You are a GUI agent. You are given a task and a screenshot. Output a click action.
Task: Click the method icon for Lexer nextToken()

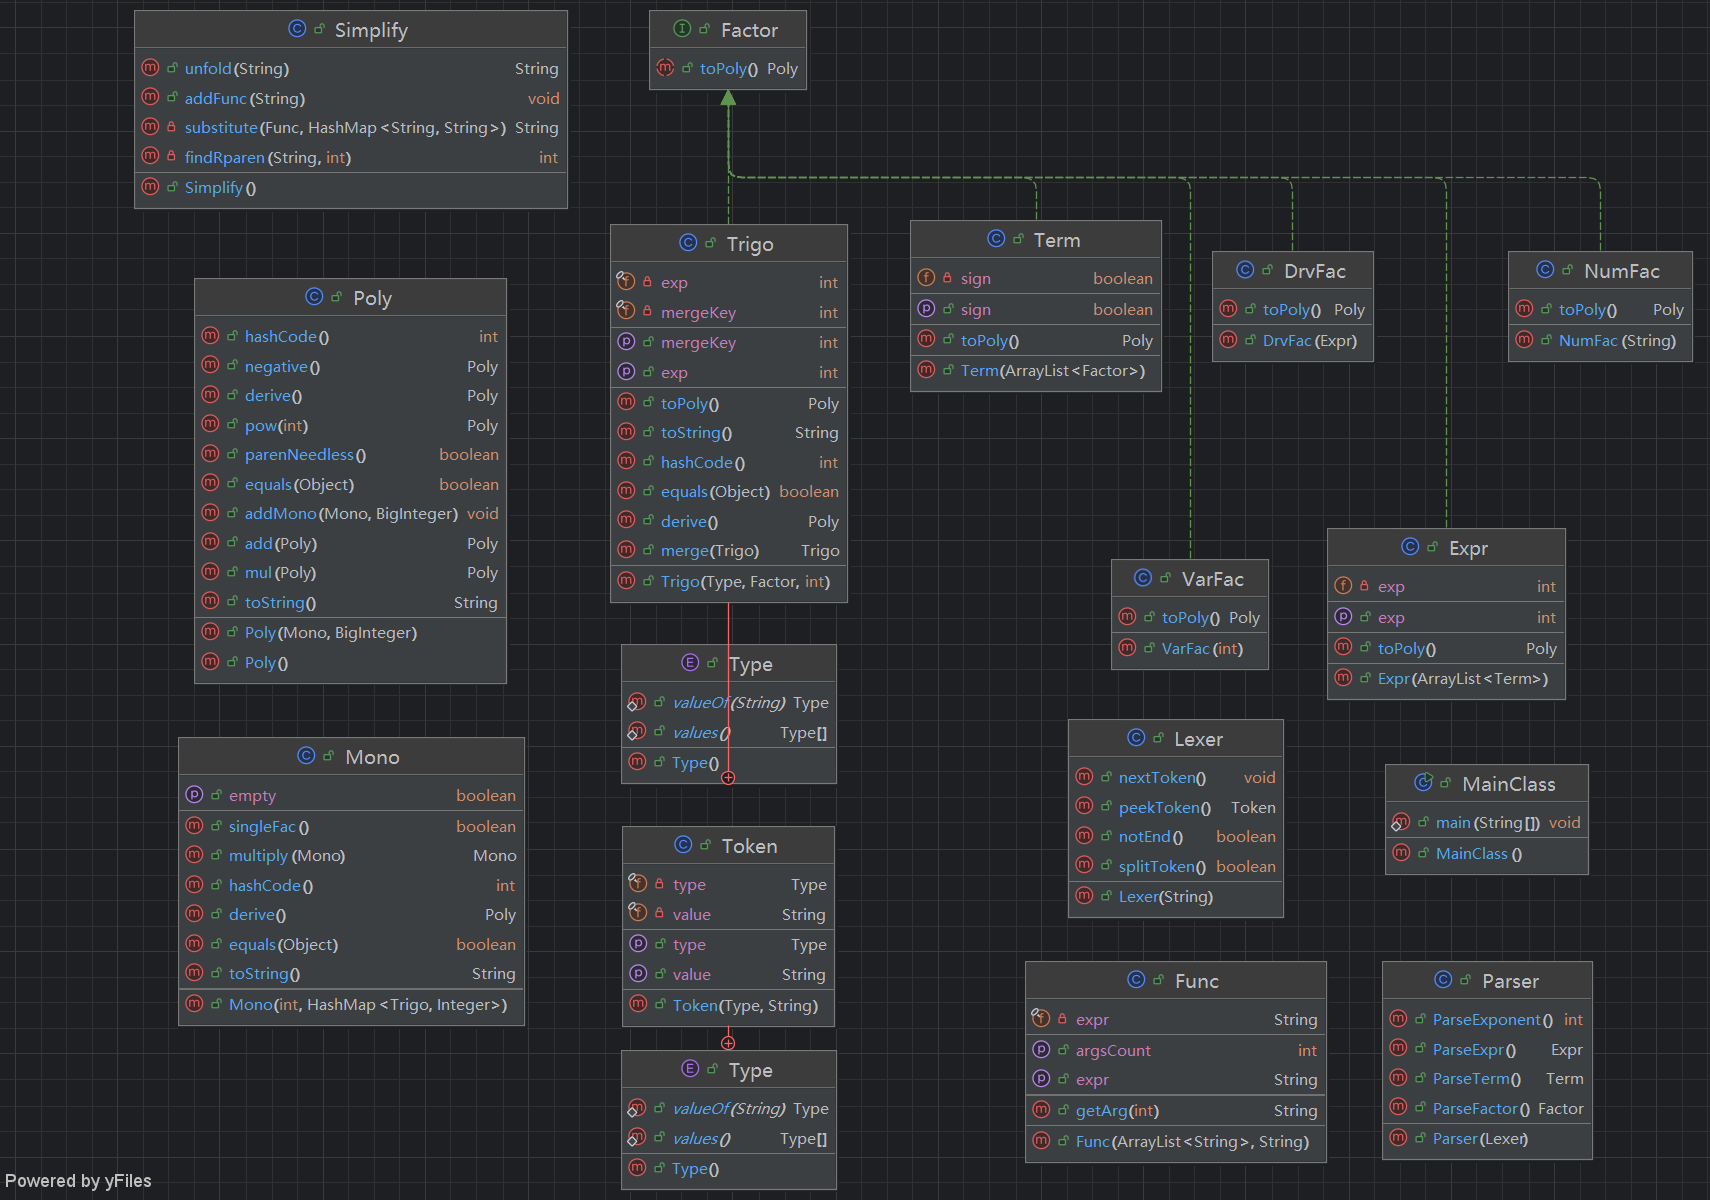click(x=1084, y=777)
